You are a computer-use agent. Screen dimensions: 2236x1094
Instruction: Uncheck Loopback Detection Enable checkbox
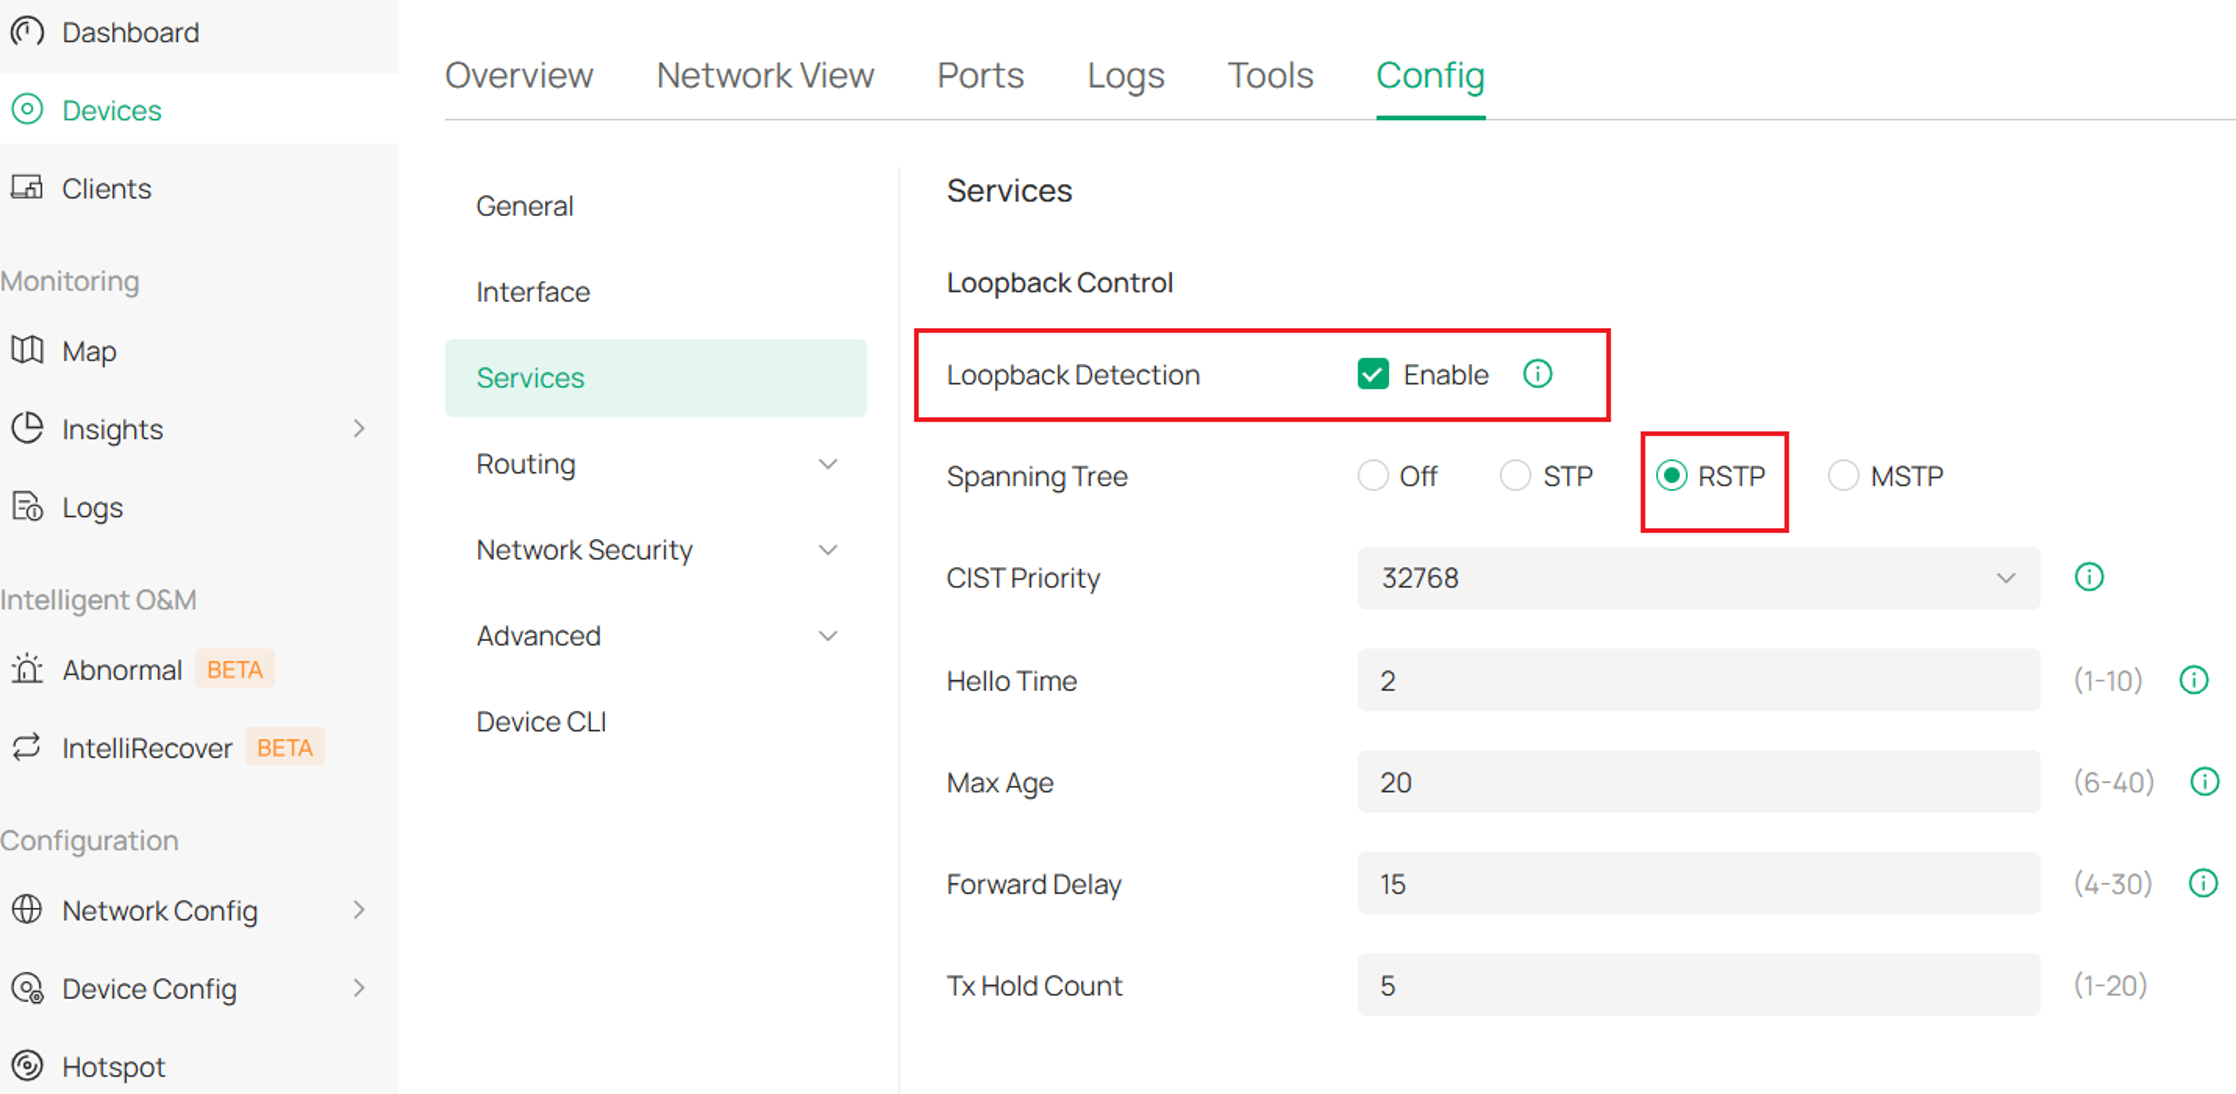coord(1373,374)
